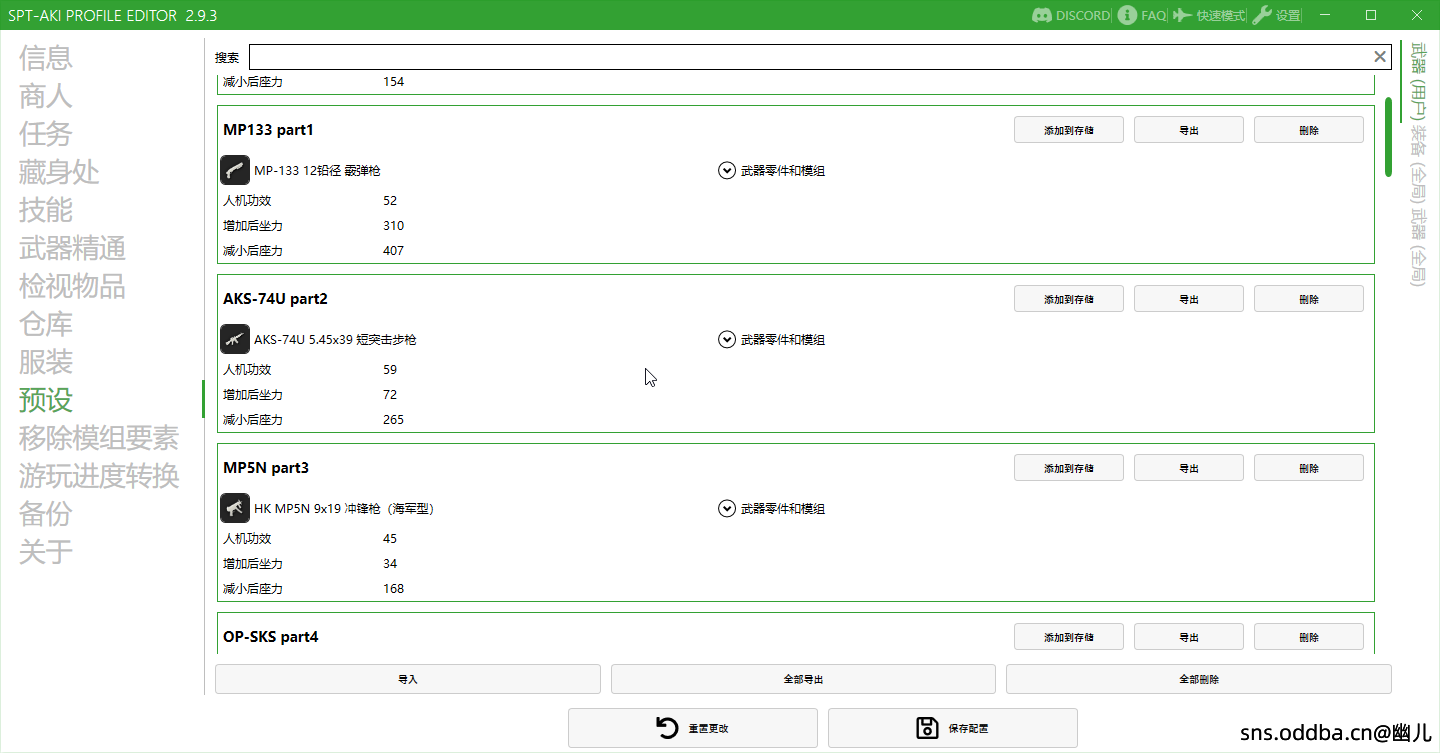The height and width of the screenshot is (753, 1440).
Task: Delete MP133 part1 preset (删除)
Action: tap(1309, 130)
